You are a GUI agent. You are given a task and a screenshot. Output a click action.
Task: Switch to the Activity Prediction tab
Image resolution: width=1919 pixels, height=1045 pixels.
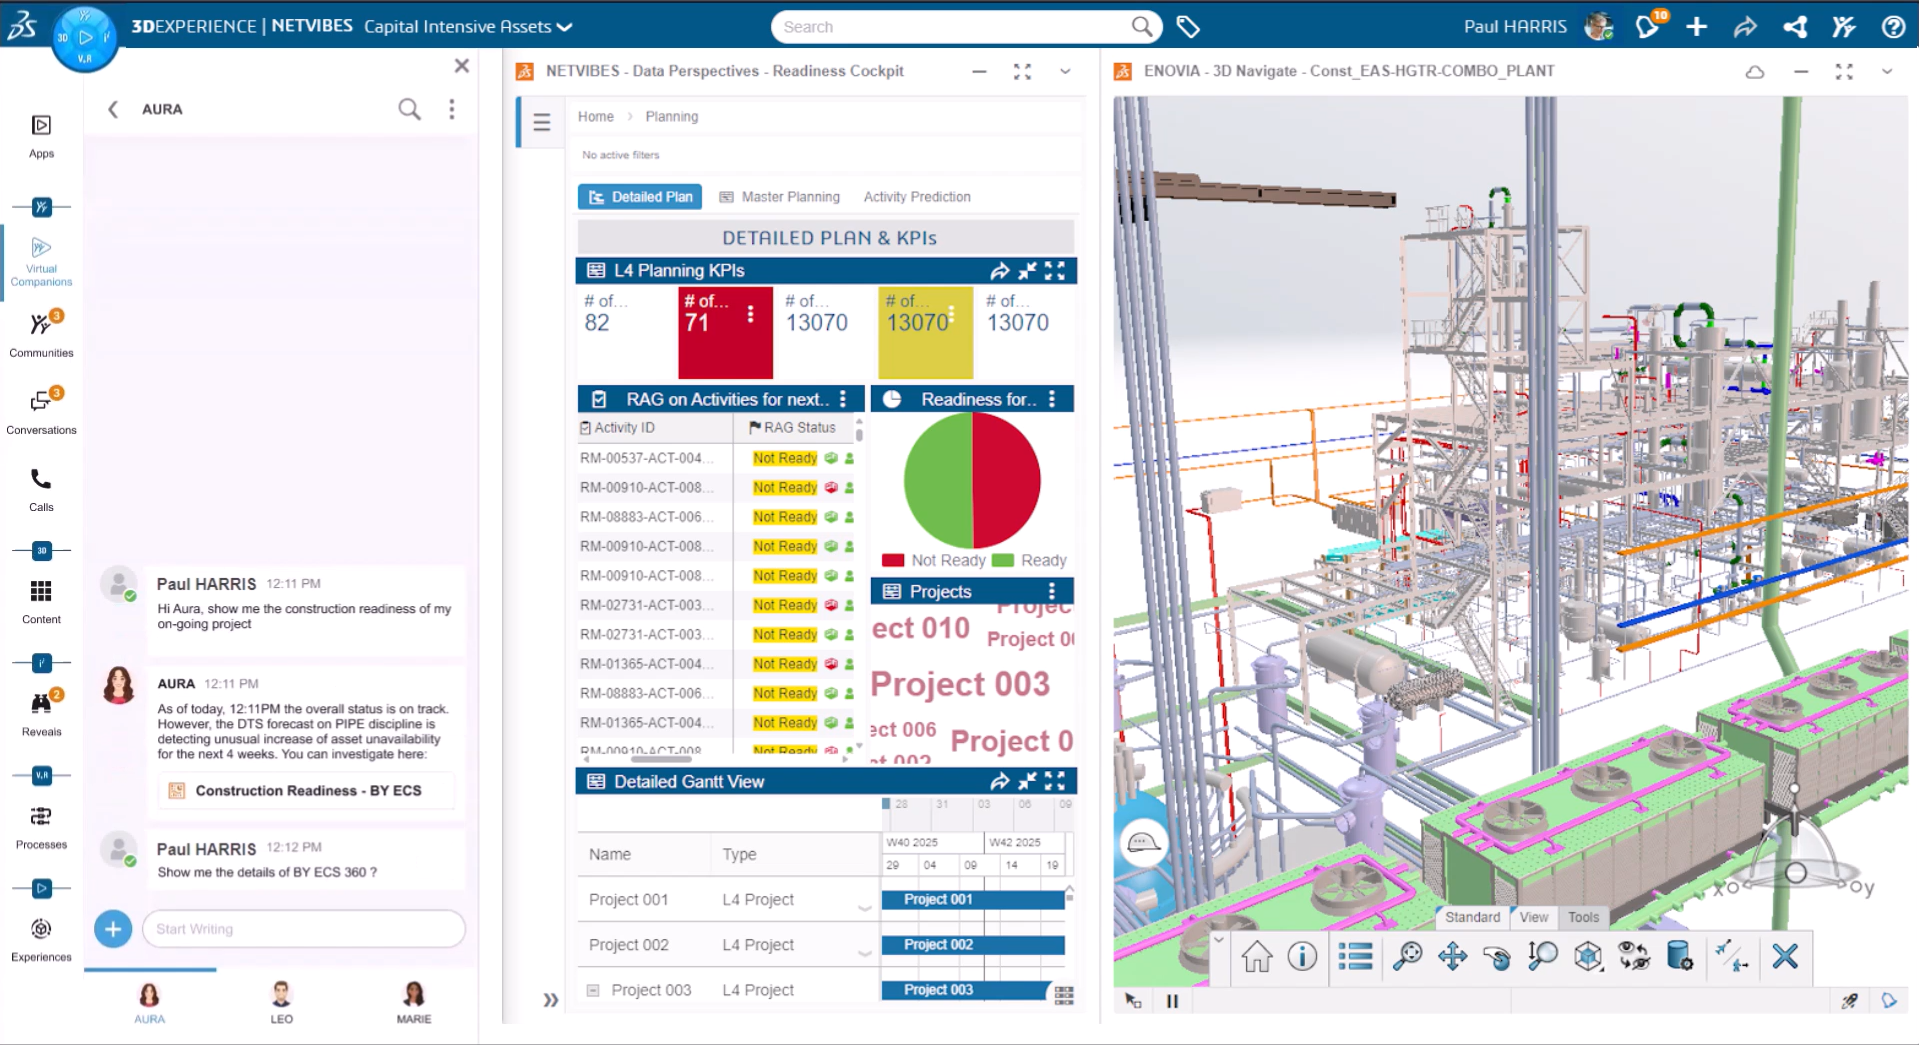point(916,197)
